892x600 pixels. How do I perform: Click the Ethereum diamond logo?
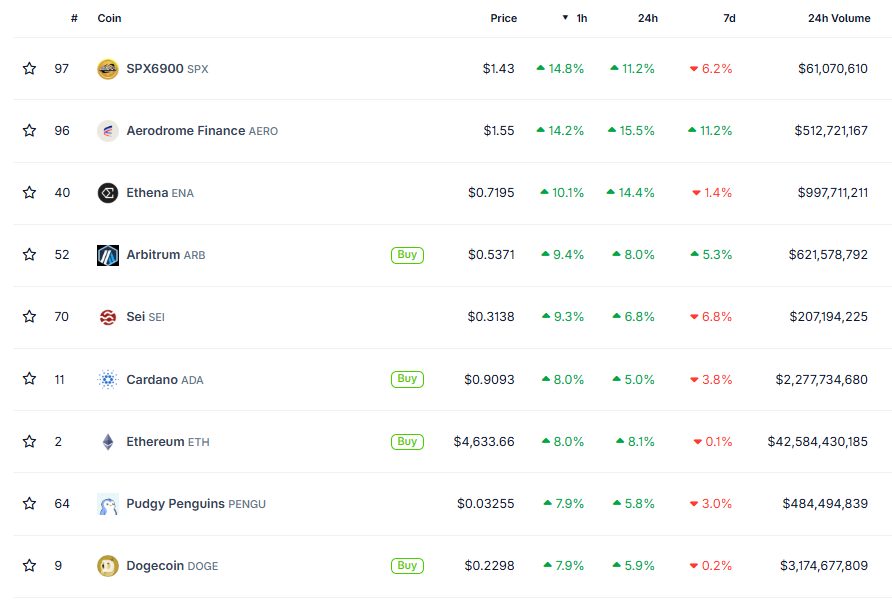(x=108, y=442)
